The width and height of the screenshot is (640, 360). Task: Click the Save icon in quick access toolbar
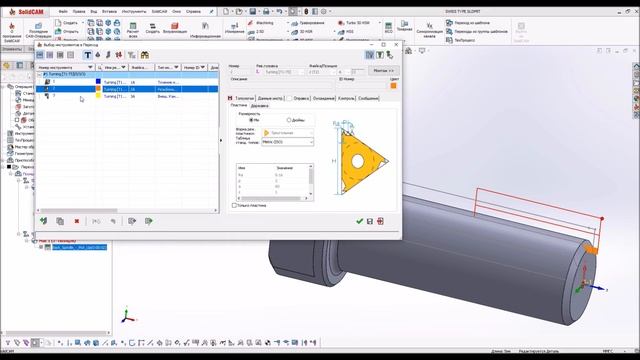253,11
